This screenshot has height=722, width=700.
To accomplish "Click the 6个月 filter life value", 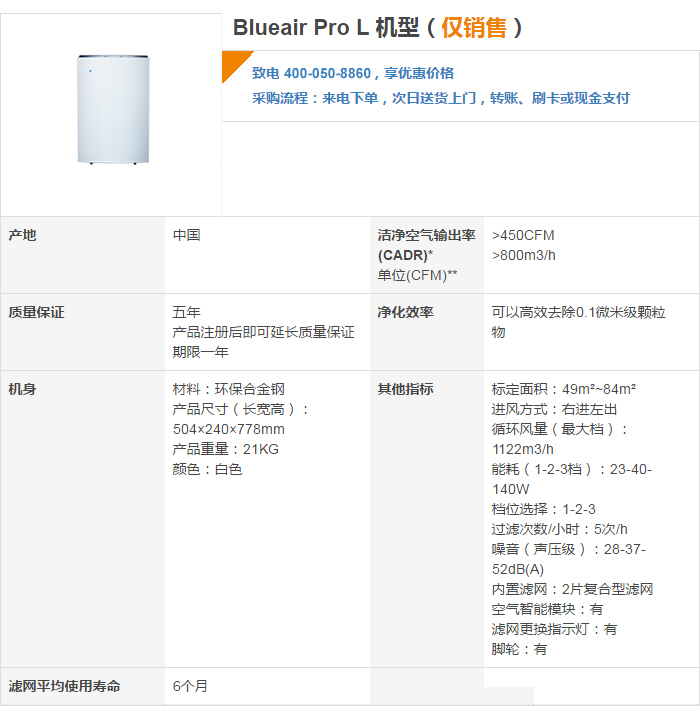I will tap(190, 686).
